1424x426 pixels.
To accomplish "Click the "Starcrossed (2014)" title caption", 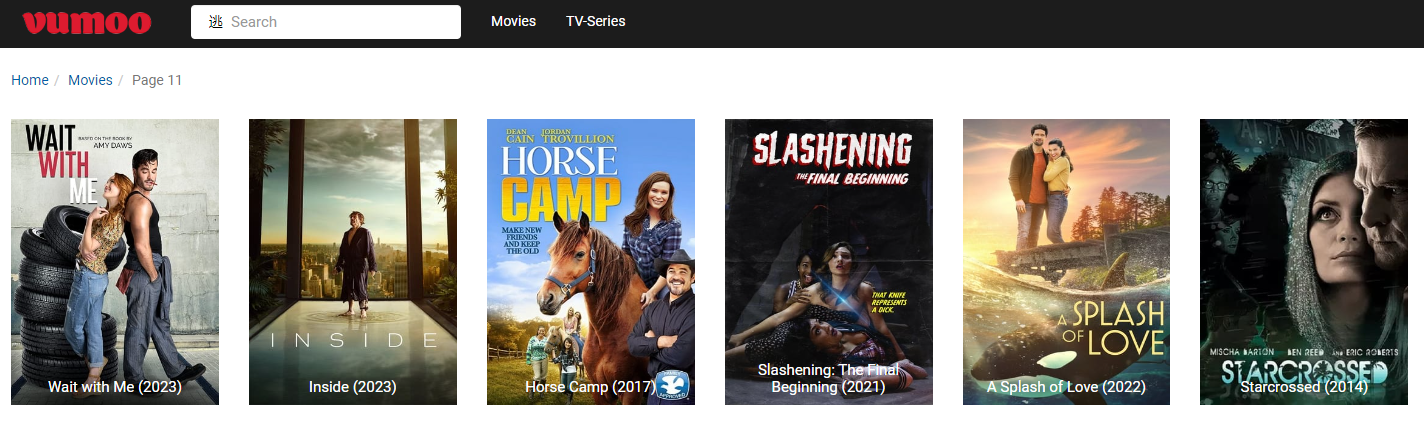I will (1304, 387).
